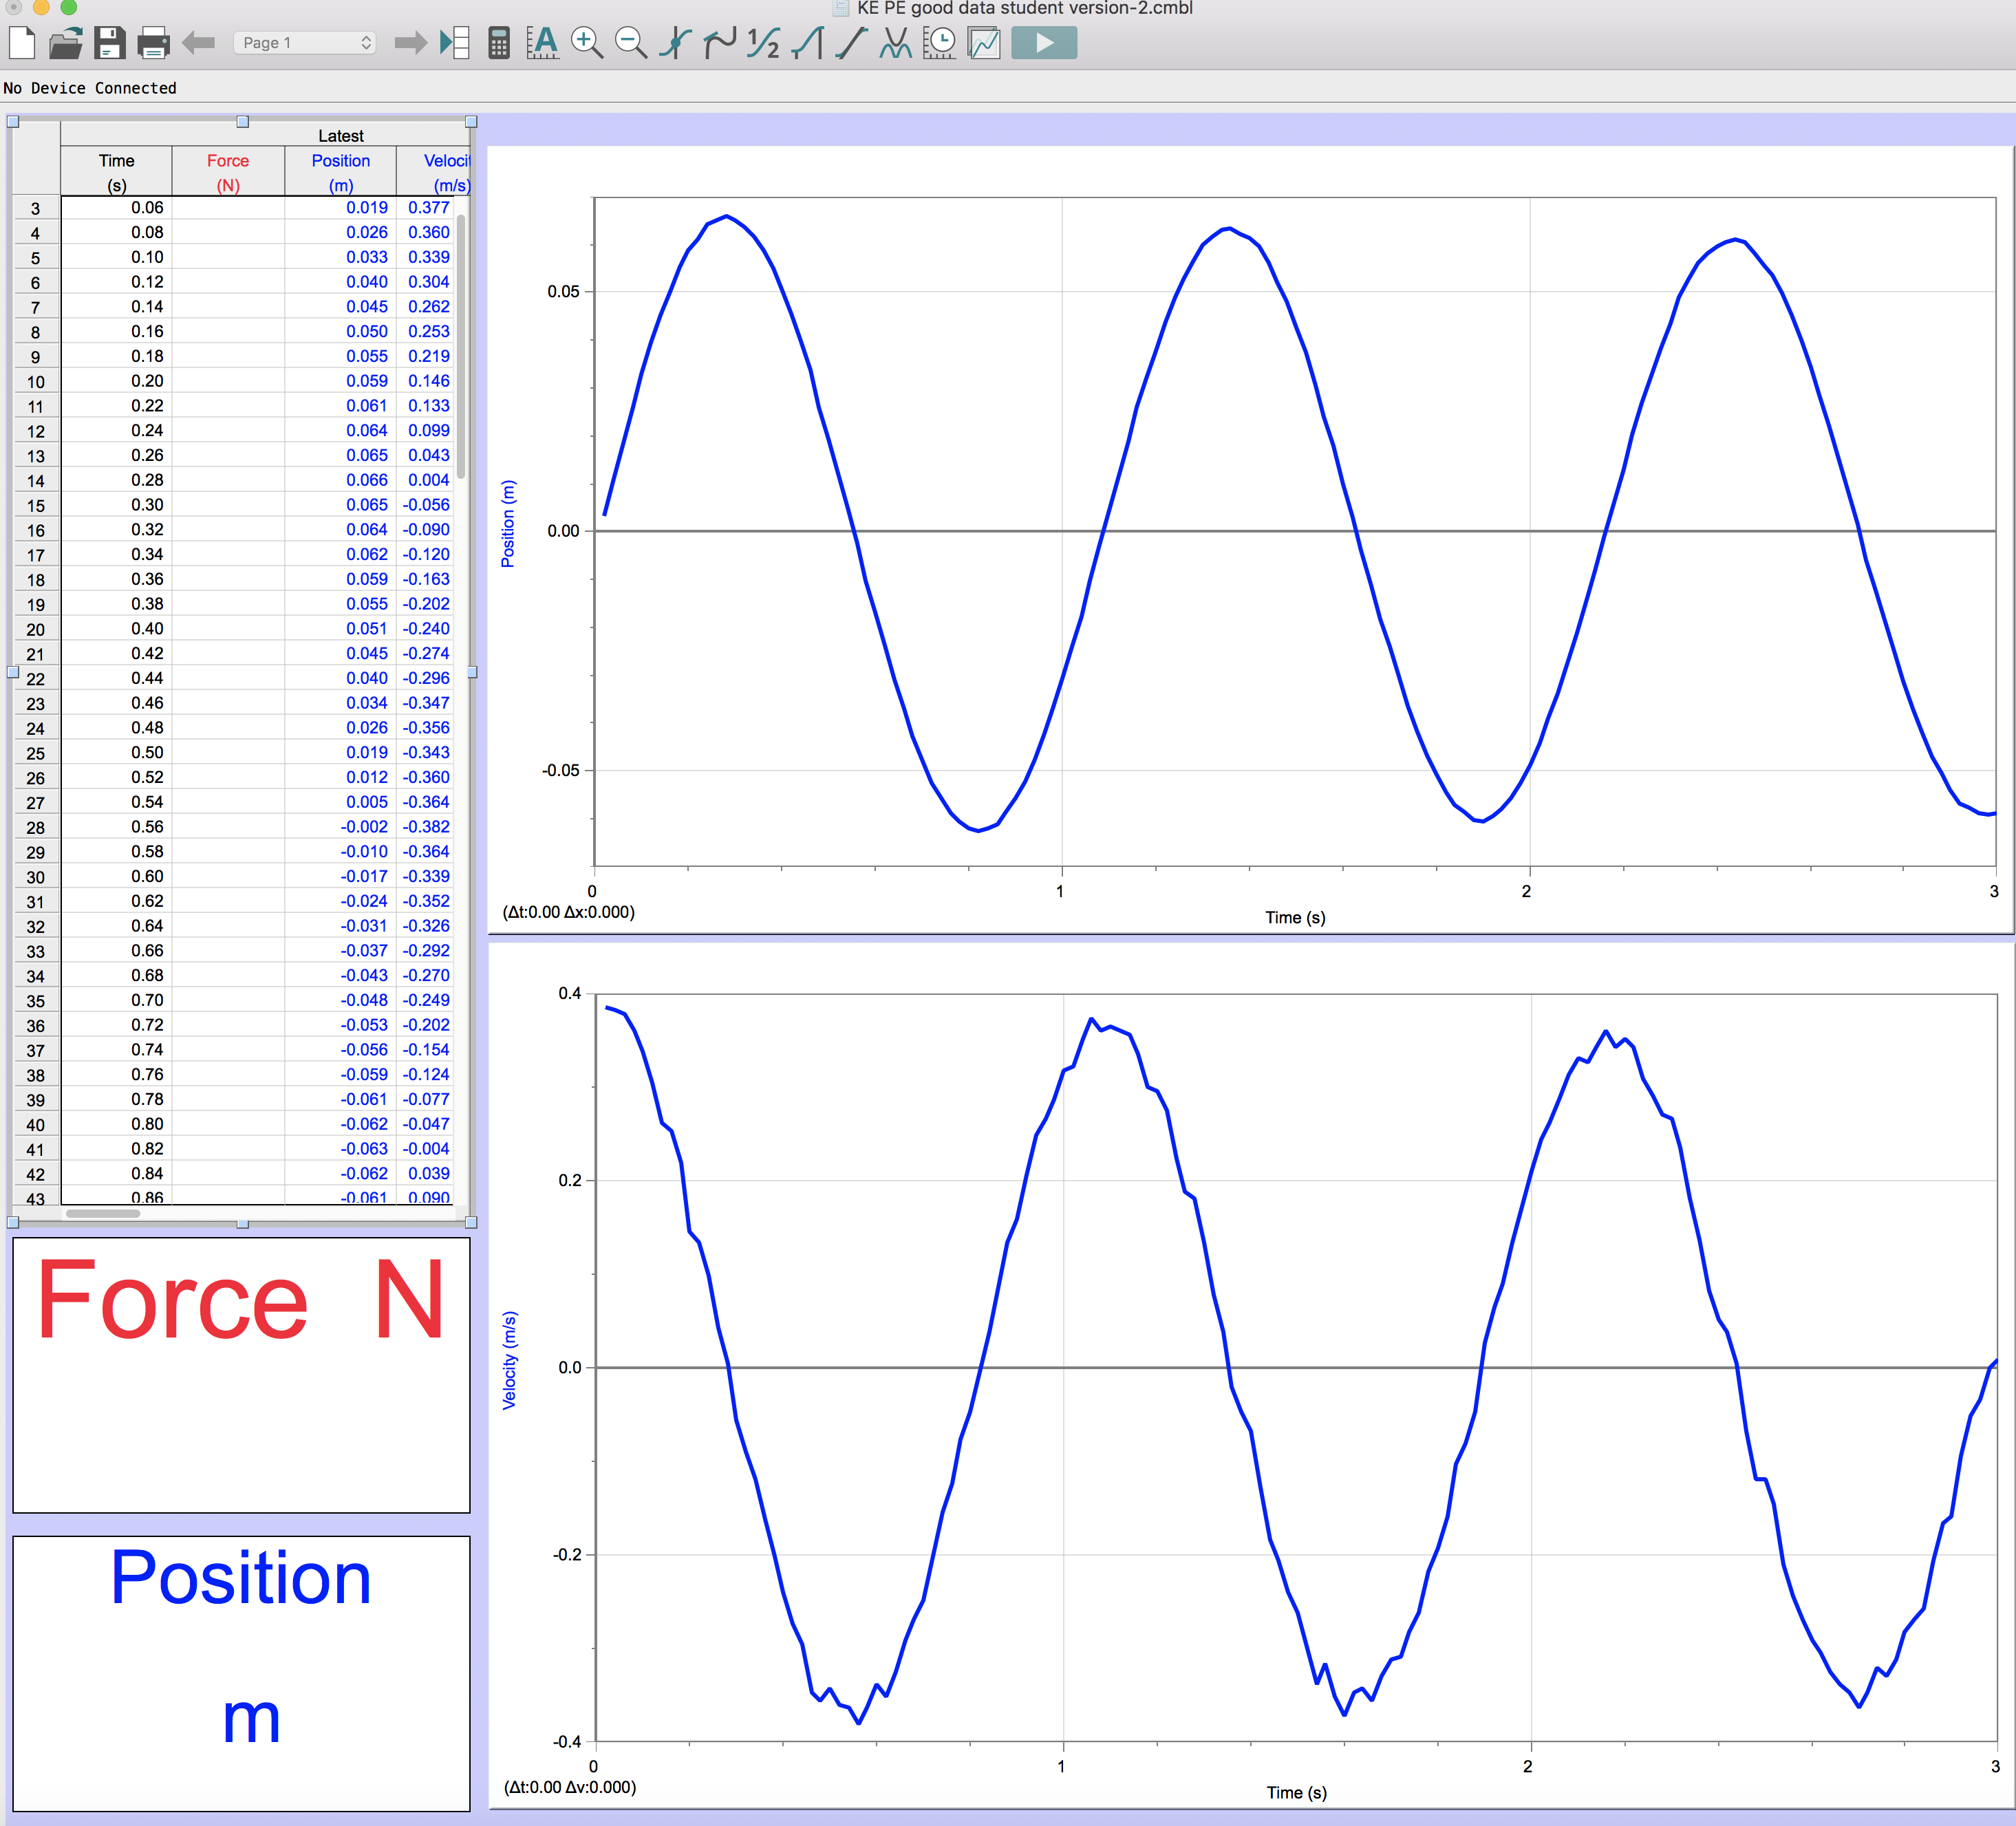2016x1826 pixels.
Task: Apply Linear Fit tool
Action: [851, 43]
